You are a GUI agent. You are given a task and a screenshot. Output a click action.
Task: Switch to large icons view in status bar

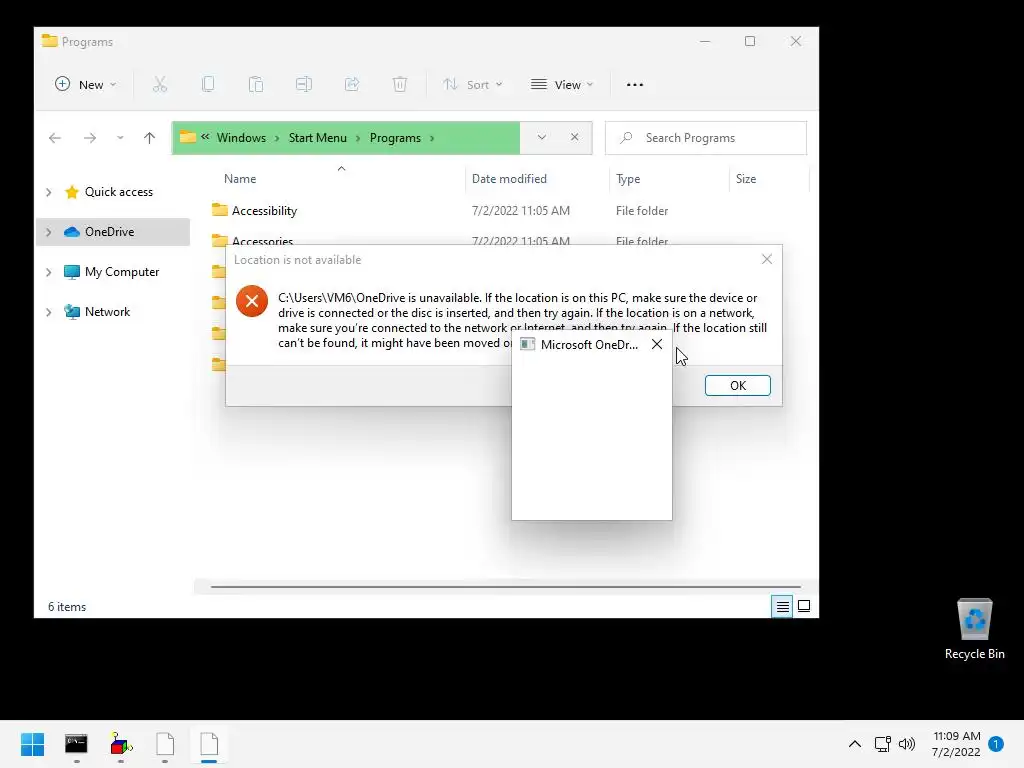804,607
